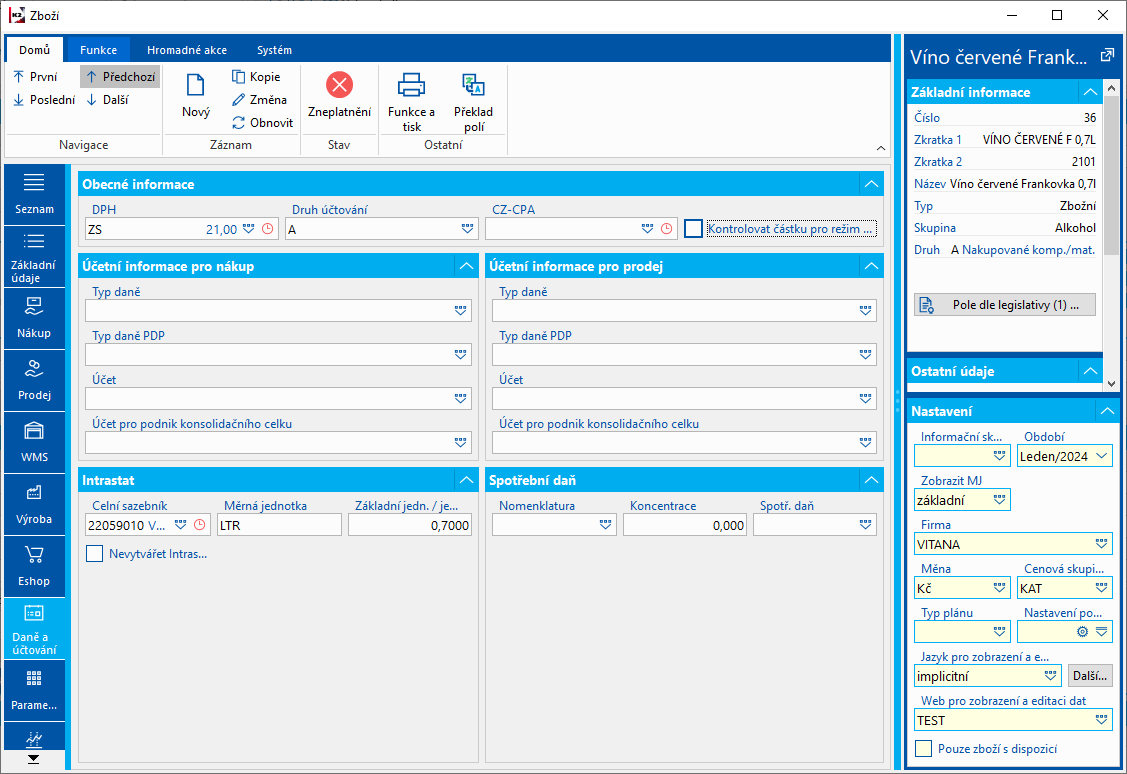Click the Další... language button
This screenshot has height=774, width=1127.
pyautogui.click(x=1090, y=676)
